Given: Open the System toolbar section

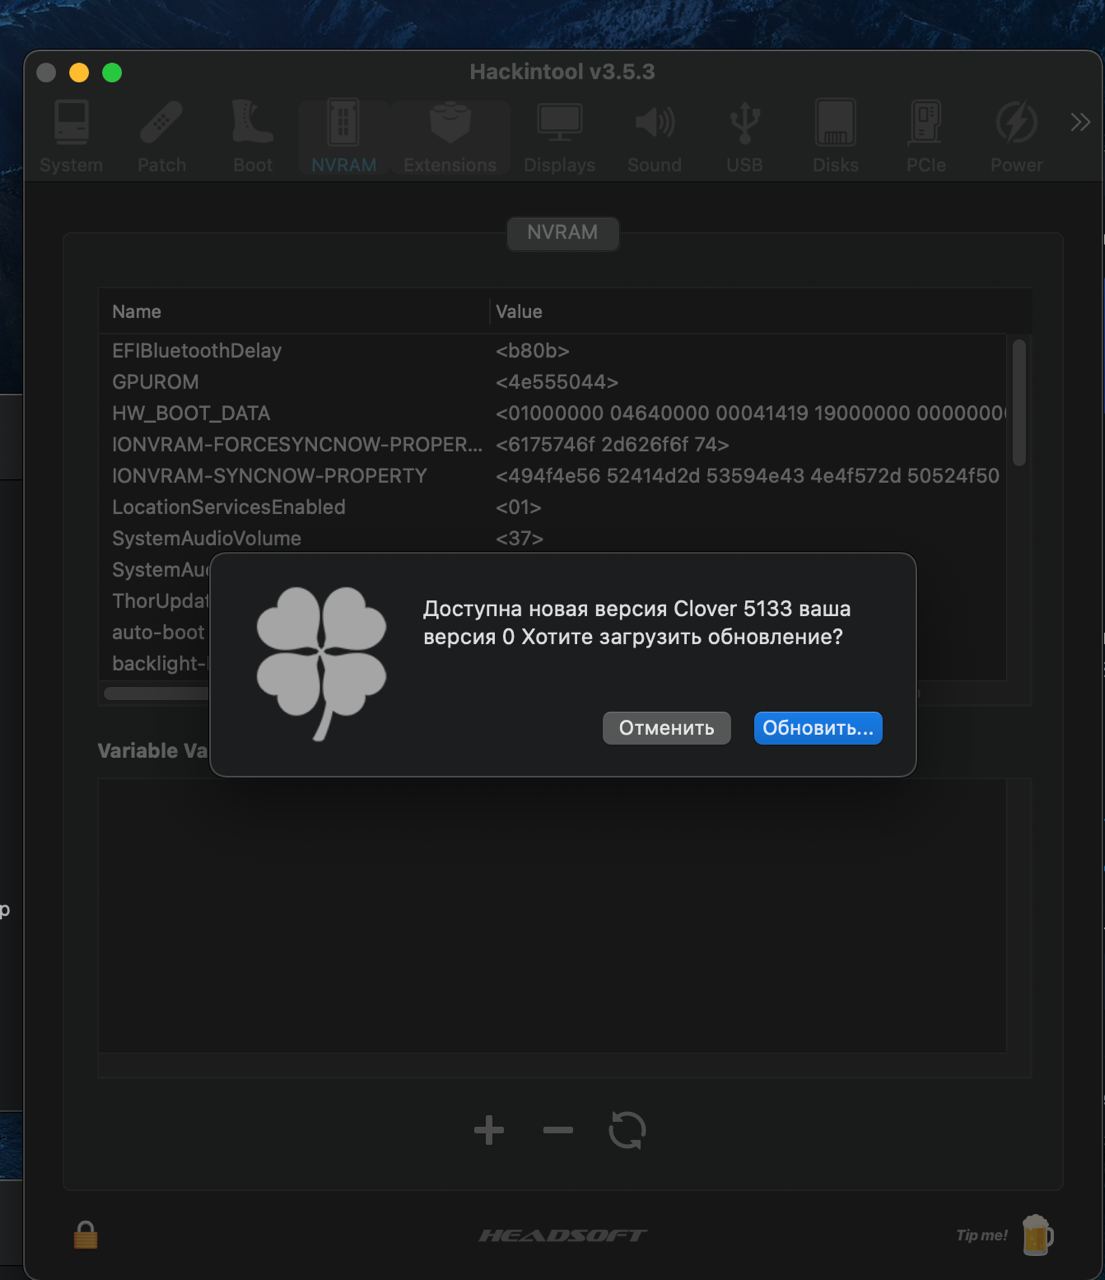Looking at the screenshot, I should 71,137.
